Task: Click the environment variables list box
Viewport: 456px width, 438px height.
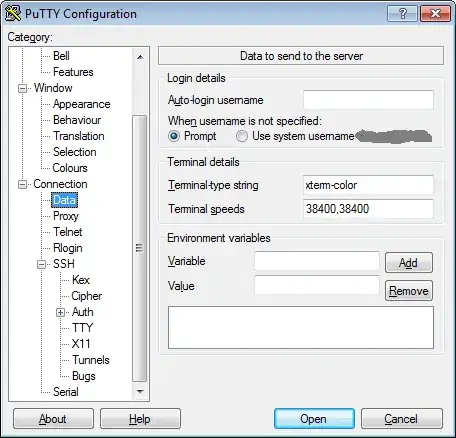Action: coord(301,328)
